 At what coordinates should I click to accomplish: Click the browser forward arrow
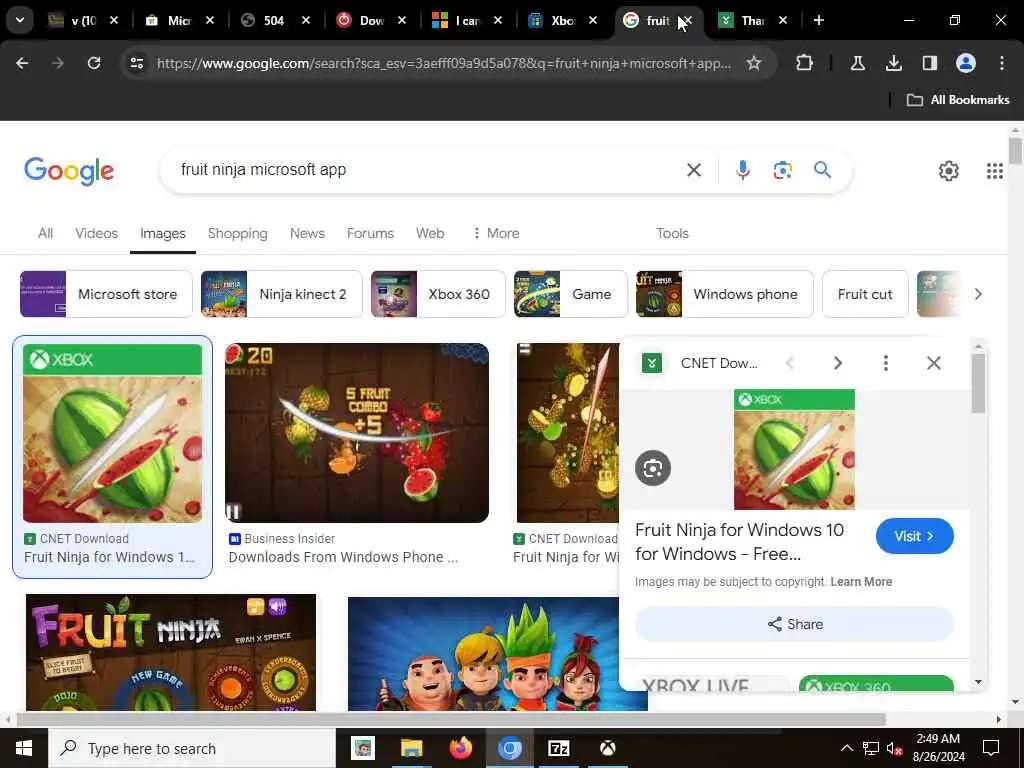58,63
